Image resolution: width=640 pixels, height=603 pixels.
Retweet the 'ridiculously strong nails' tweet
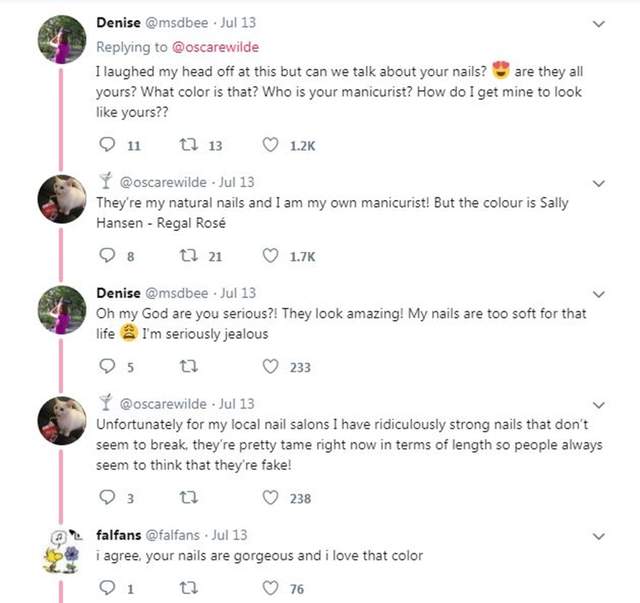[x=188, y=498]
